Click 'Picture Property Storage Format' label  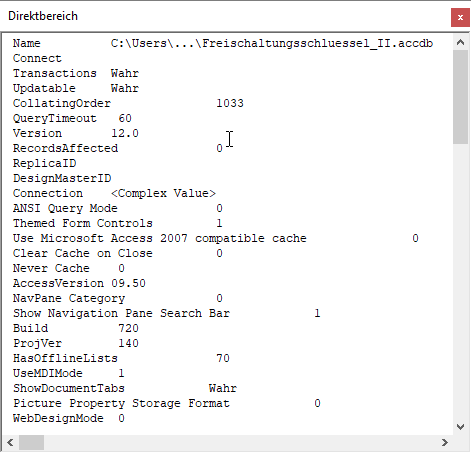pyautogui.click(x=121, y=403)
